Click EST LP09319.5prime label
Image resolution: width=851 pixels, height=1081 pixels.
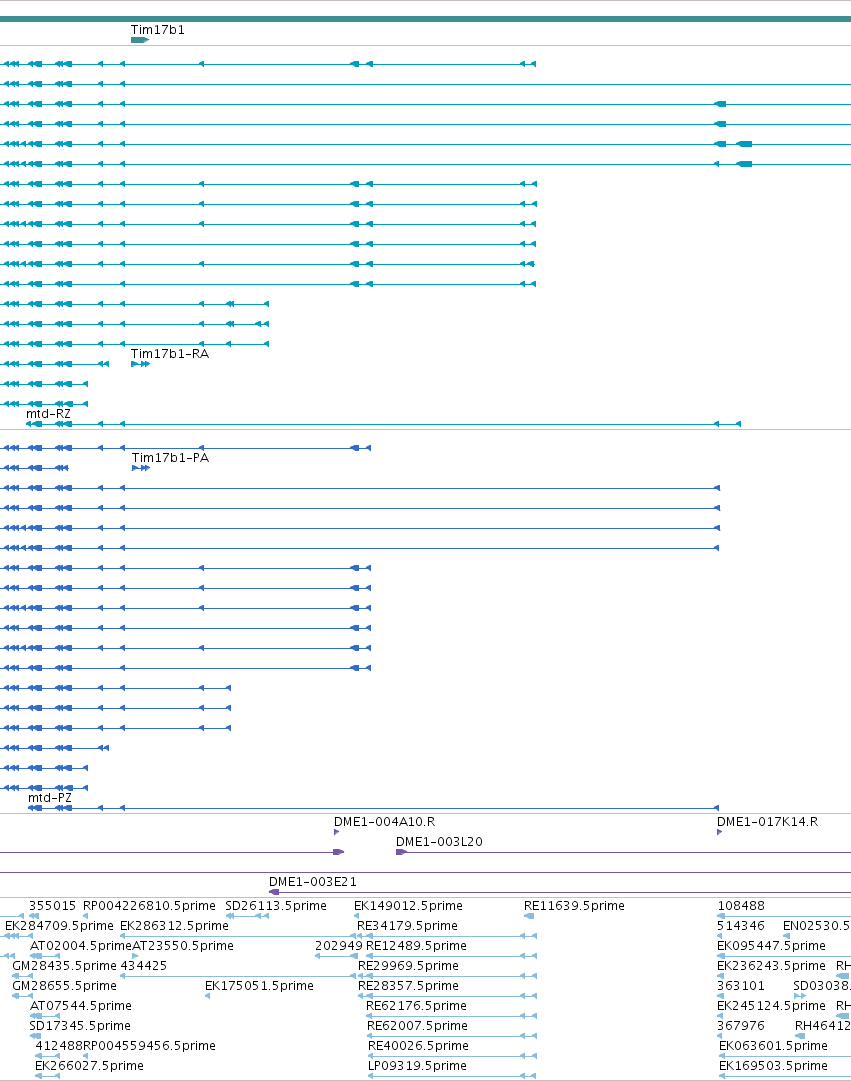pyautogui.click(x=417, y=1066)
